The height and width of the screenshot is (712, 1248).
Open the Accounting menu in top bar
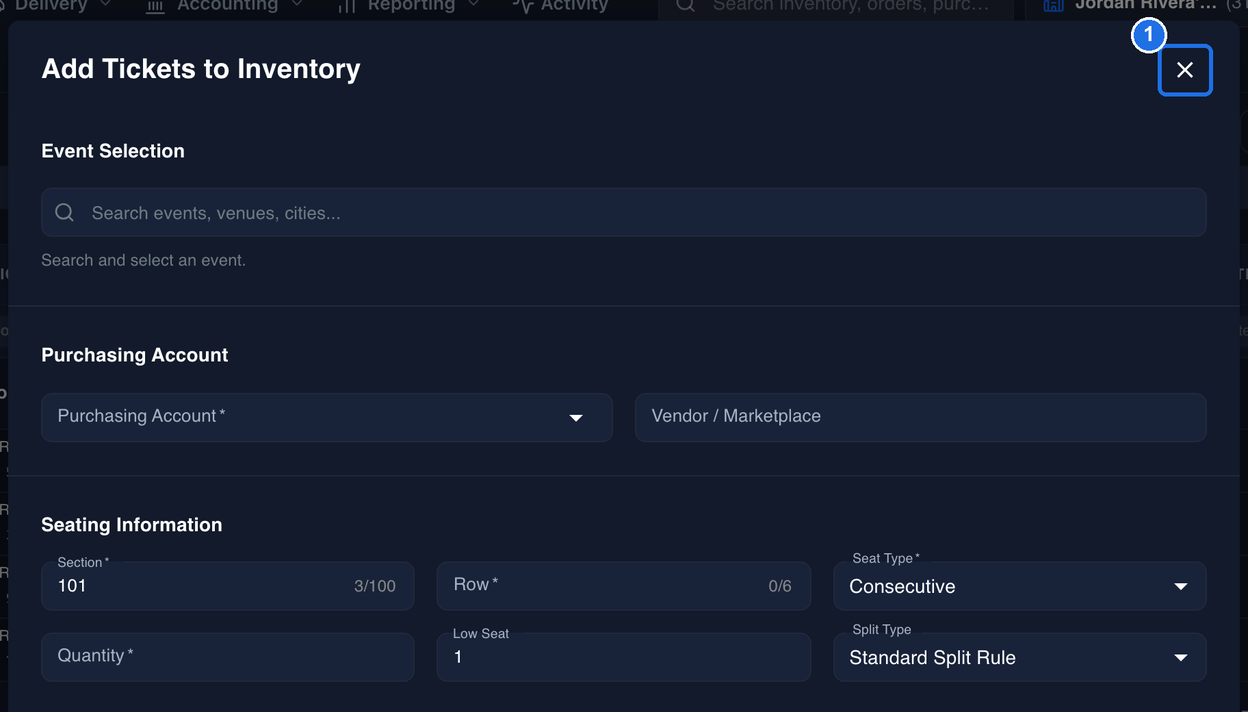pos(225,6)
